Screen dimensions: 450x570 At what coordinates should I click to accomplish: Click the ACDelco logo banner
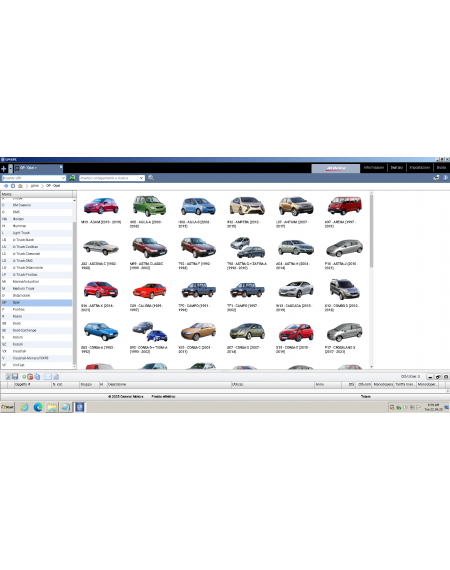[x=336, y=168]
